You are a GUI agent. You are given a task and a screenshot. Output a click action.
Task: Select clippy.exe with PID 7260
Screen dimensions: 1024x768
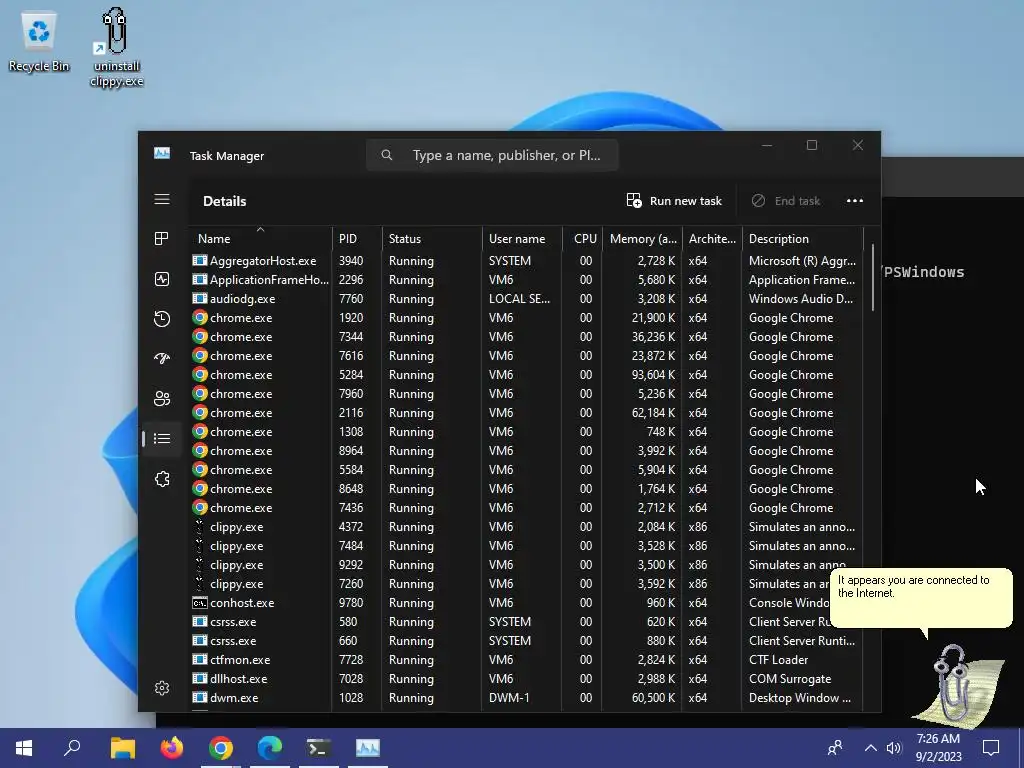pos(509,583)
